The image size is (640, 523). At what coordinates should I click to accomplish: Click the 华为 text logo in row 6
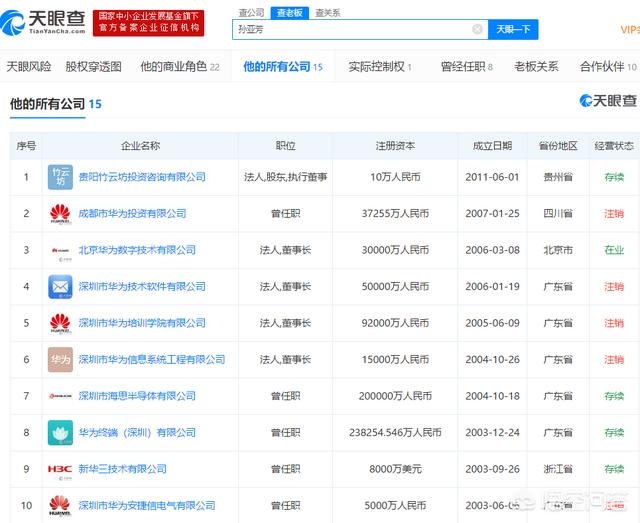[60, 359]
